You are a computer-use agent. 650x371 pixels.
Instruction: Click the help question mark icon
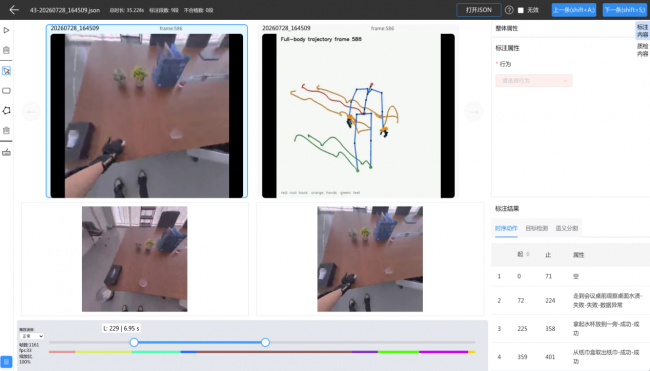coord(509,10)
